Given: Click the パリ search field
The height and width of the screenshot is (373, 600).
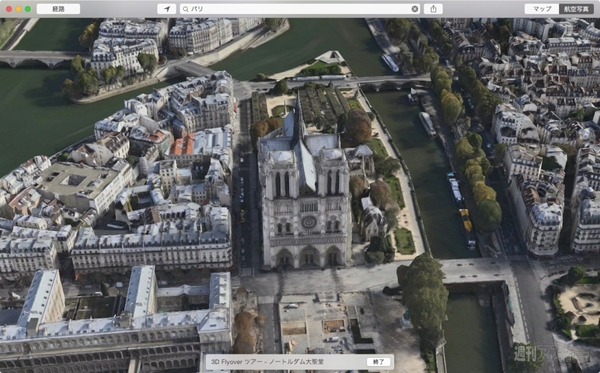Looking at the screenshot, I should click(x=300, y=9).
